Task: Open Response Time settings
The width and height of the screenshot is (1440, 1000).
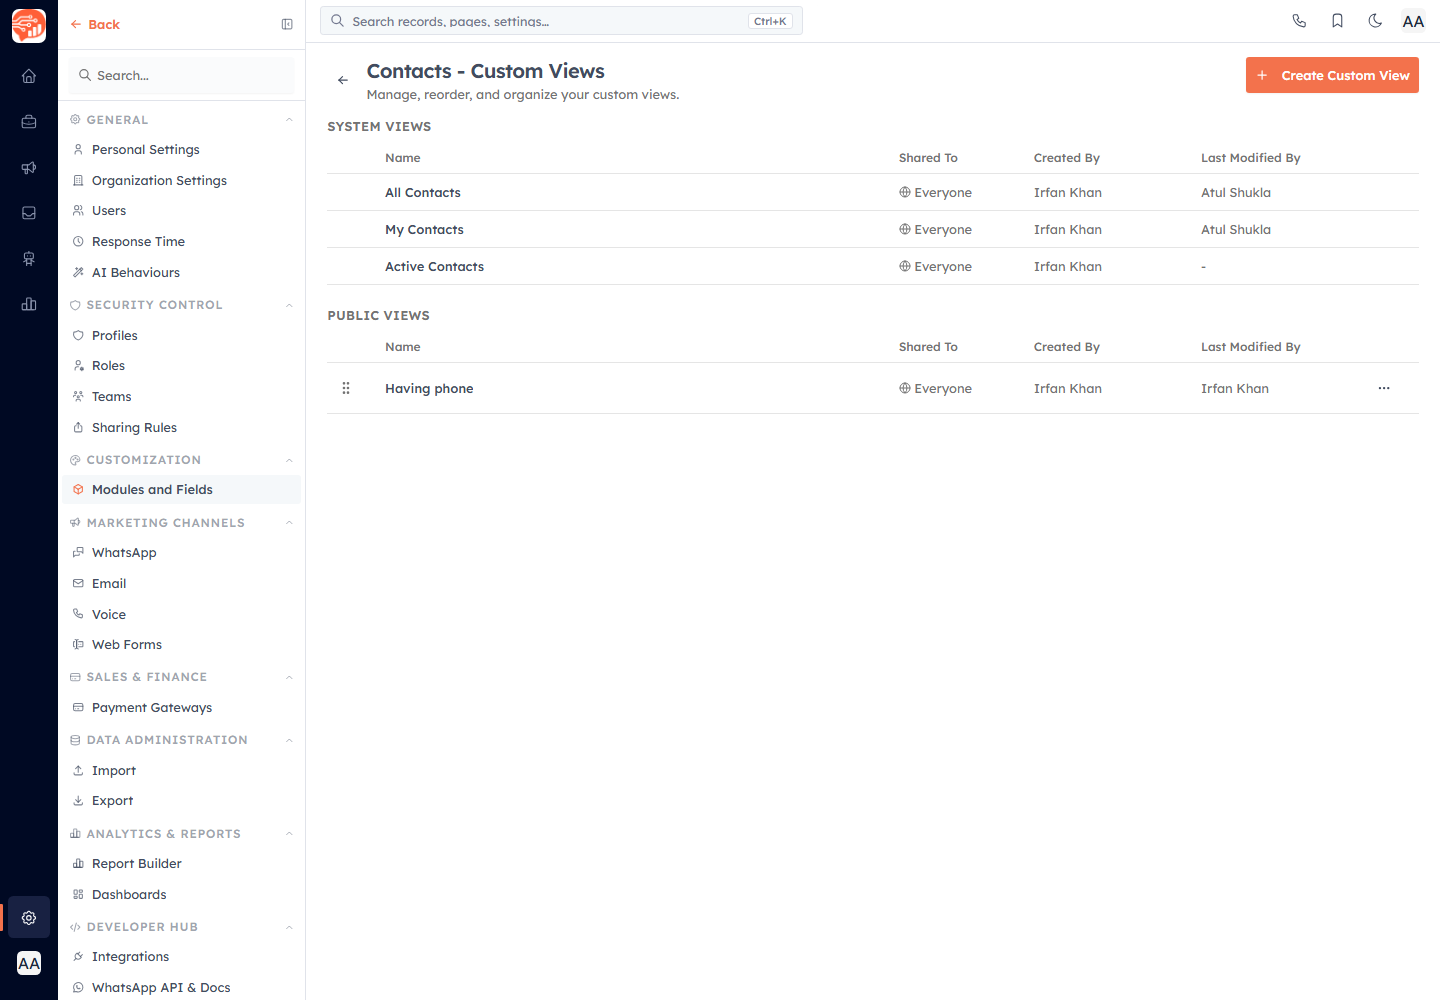Action: pyautogui.click(x=182, y=241)
